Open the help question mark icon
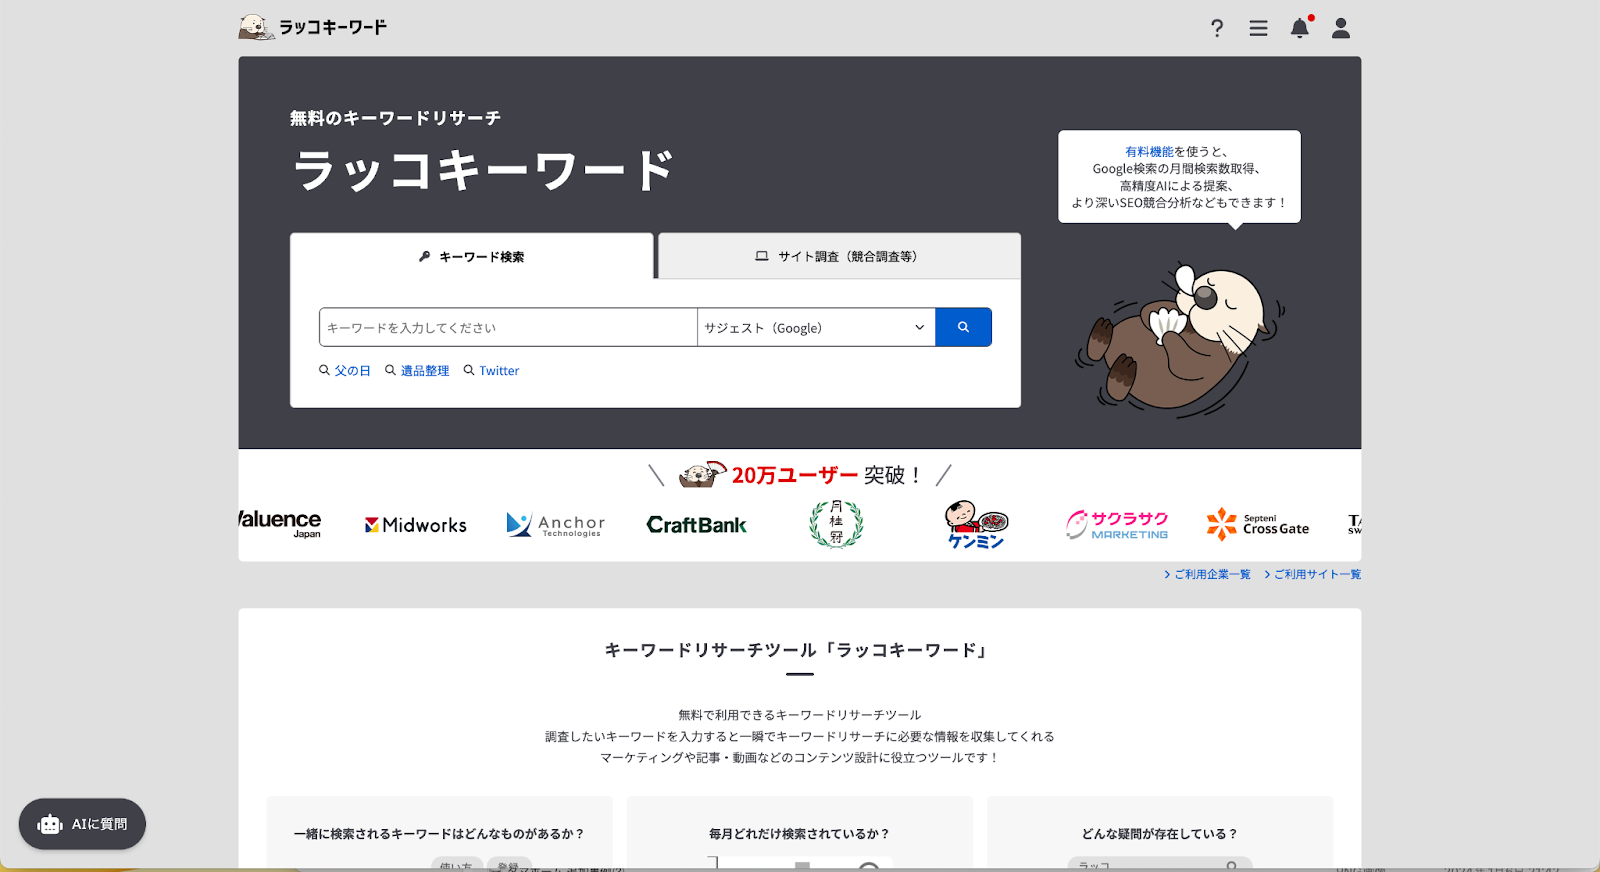Image resolution: width=1600 pixels, height=872 pixels. [x=1217, y=28]
